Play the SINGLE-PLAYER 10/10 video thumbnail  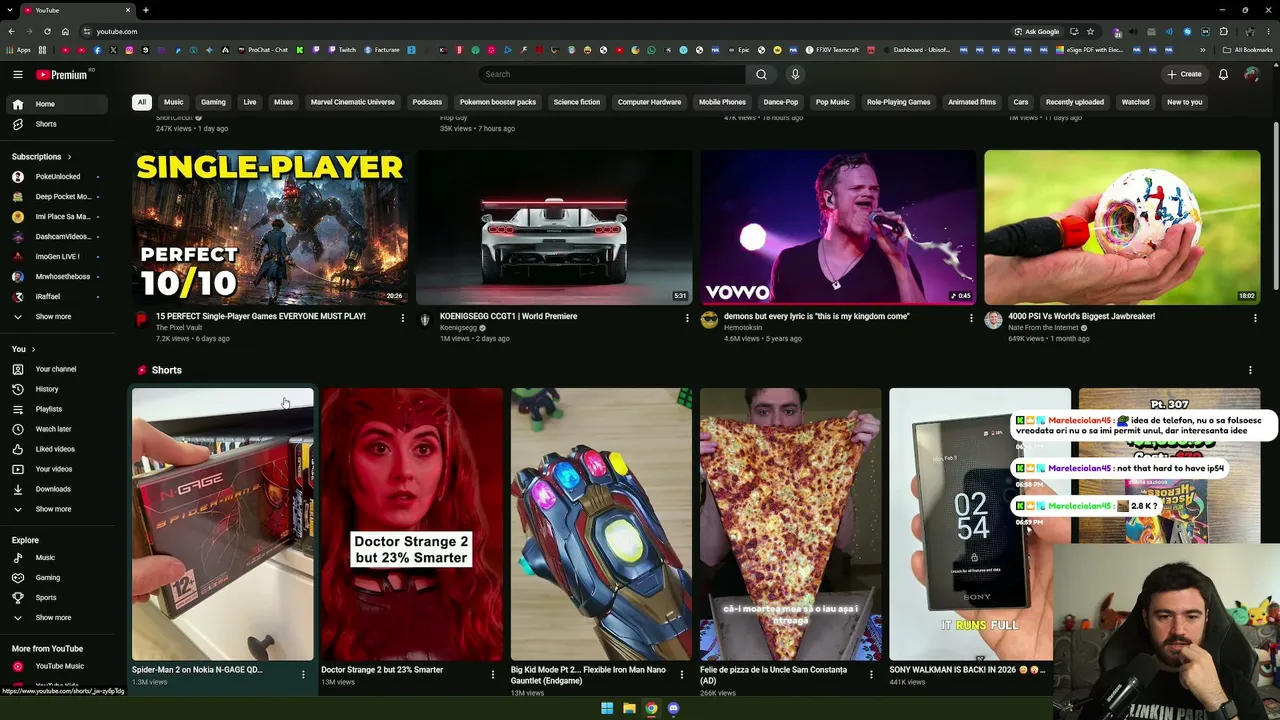(270, 227)
